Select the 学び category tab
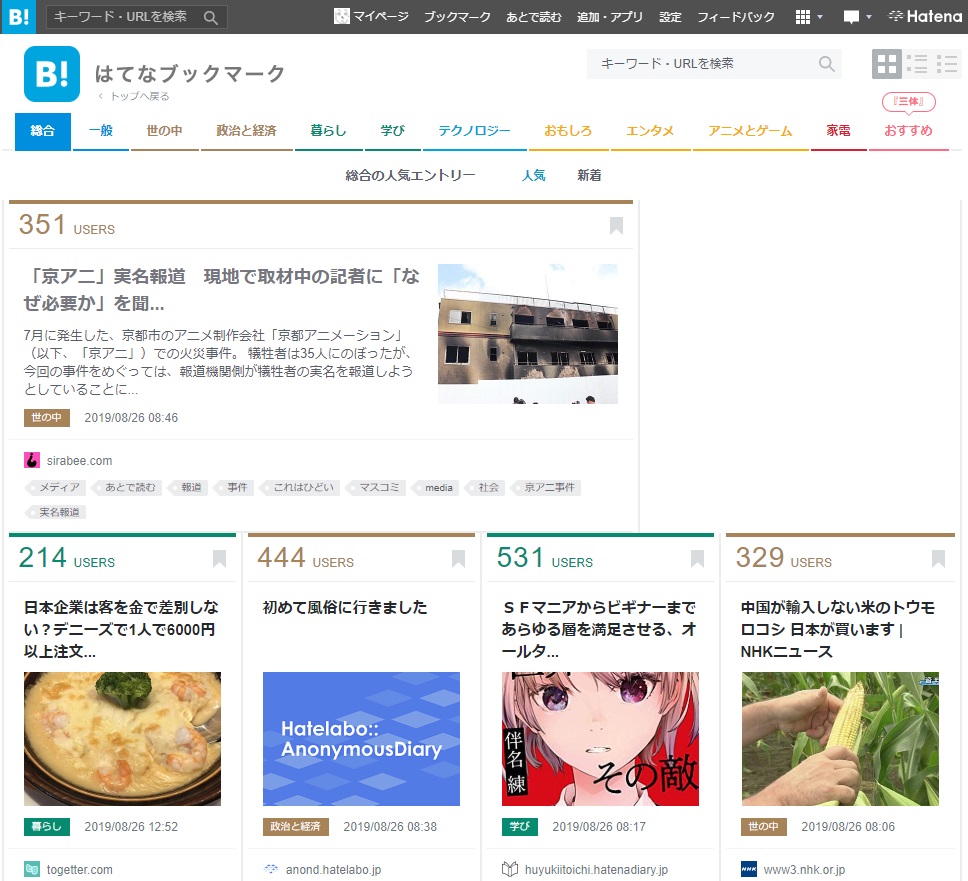Image resolution: width=968 pixels, height=881 pixels. pos(393,131)
